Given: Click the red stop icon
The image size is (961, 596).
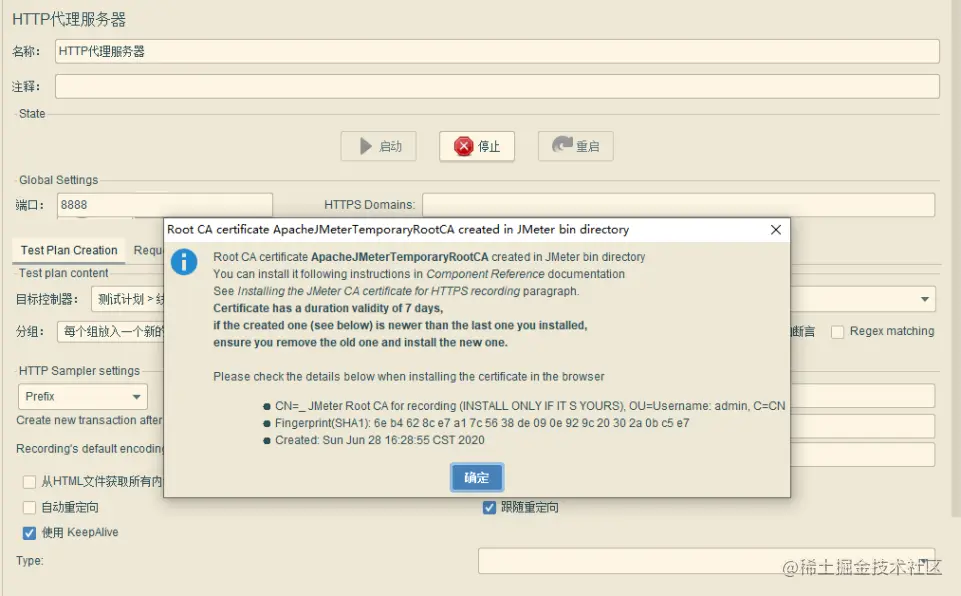Looking at the screenshot, I should pyautogui.click(x=463, y=146).
